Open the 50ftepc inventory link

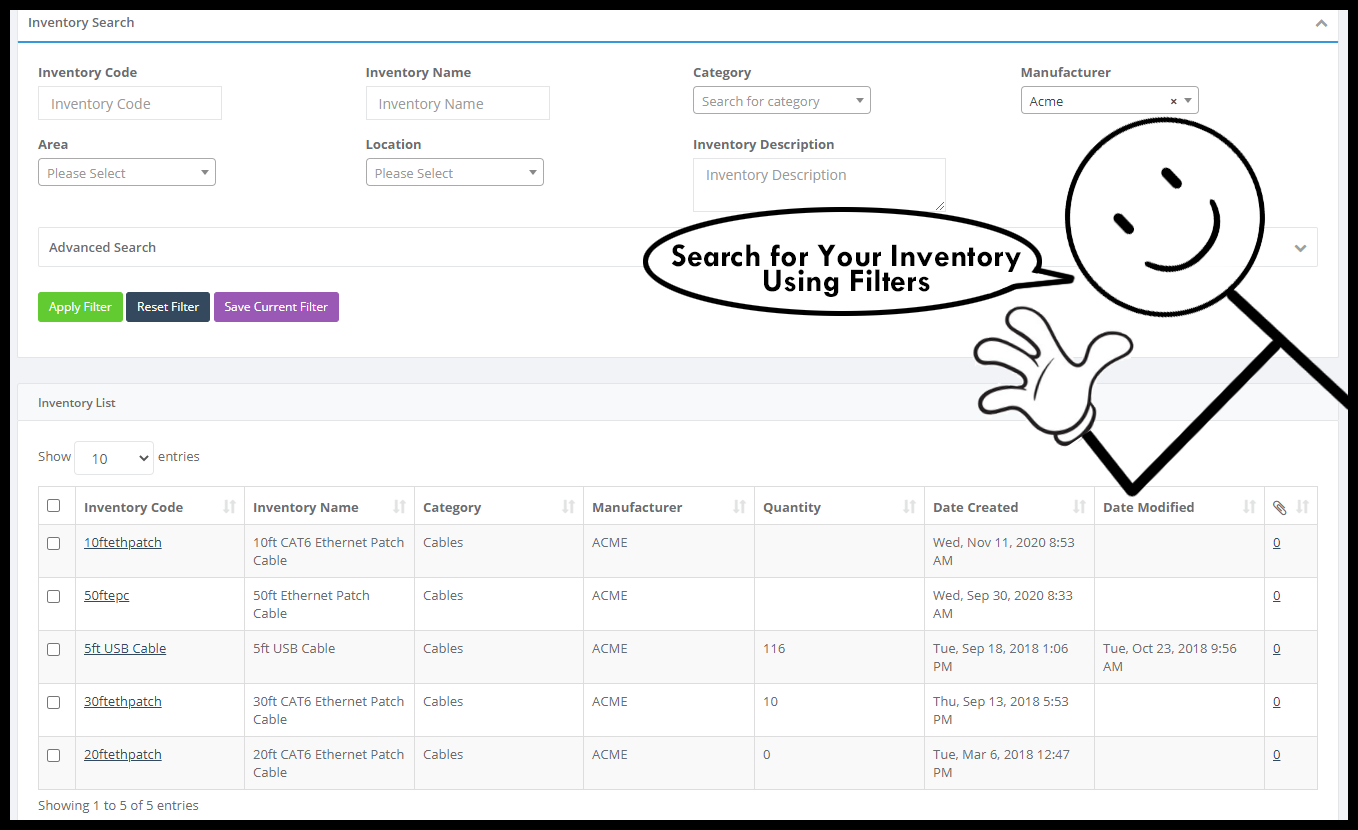point(107,596)
